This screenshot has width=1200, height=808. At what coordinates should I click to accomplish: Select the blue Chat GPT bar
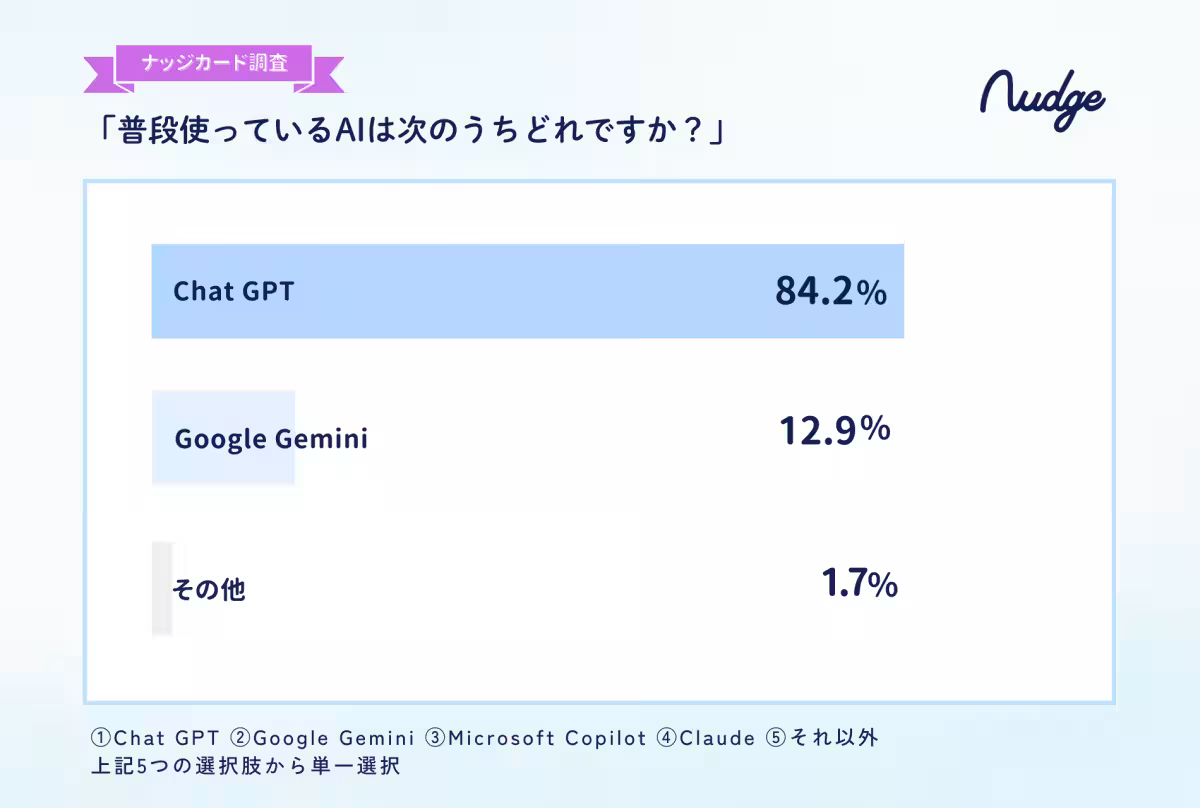tap(527, 291)
